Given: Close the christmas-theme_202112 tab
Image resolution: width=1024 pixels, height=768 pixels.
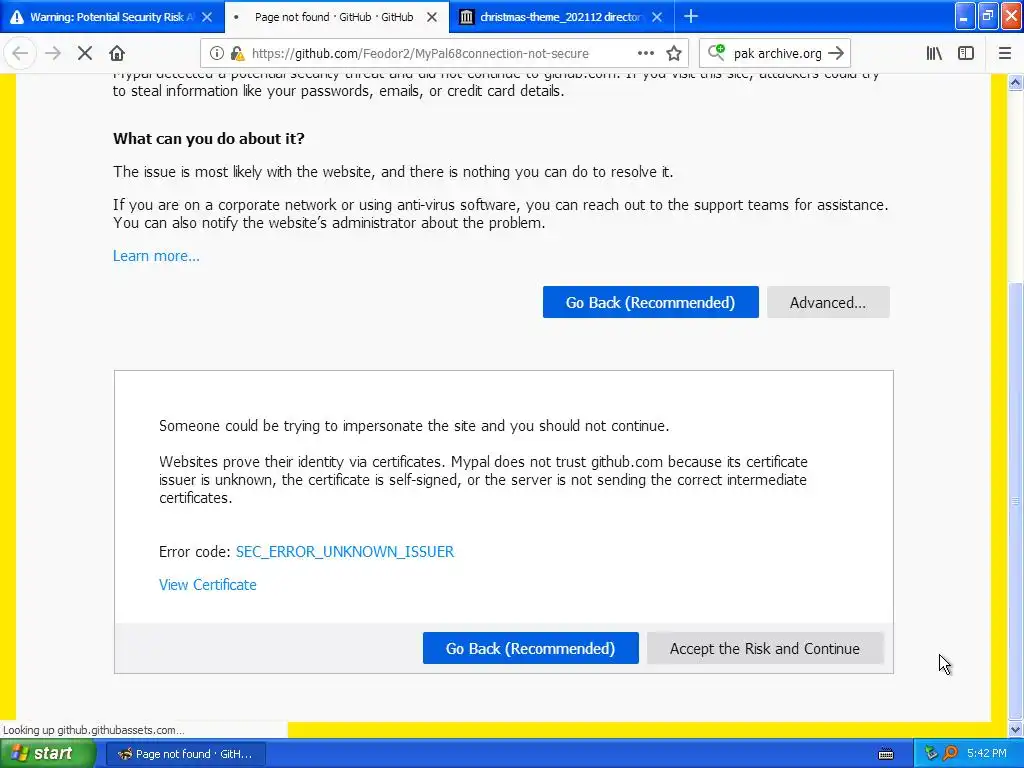Looking at the screenshot, I should [657, 17].
